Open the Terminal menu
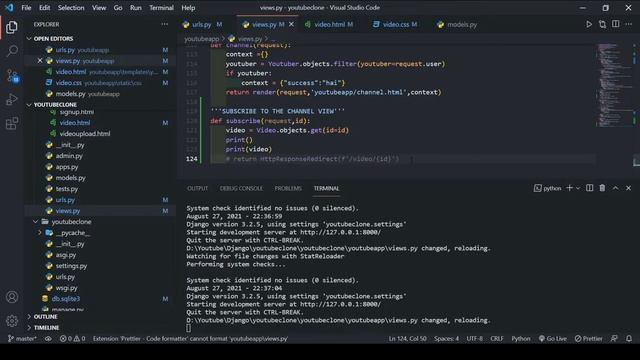Viewport: 640px width, 360px height. pos(161,8)
